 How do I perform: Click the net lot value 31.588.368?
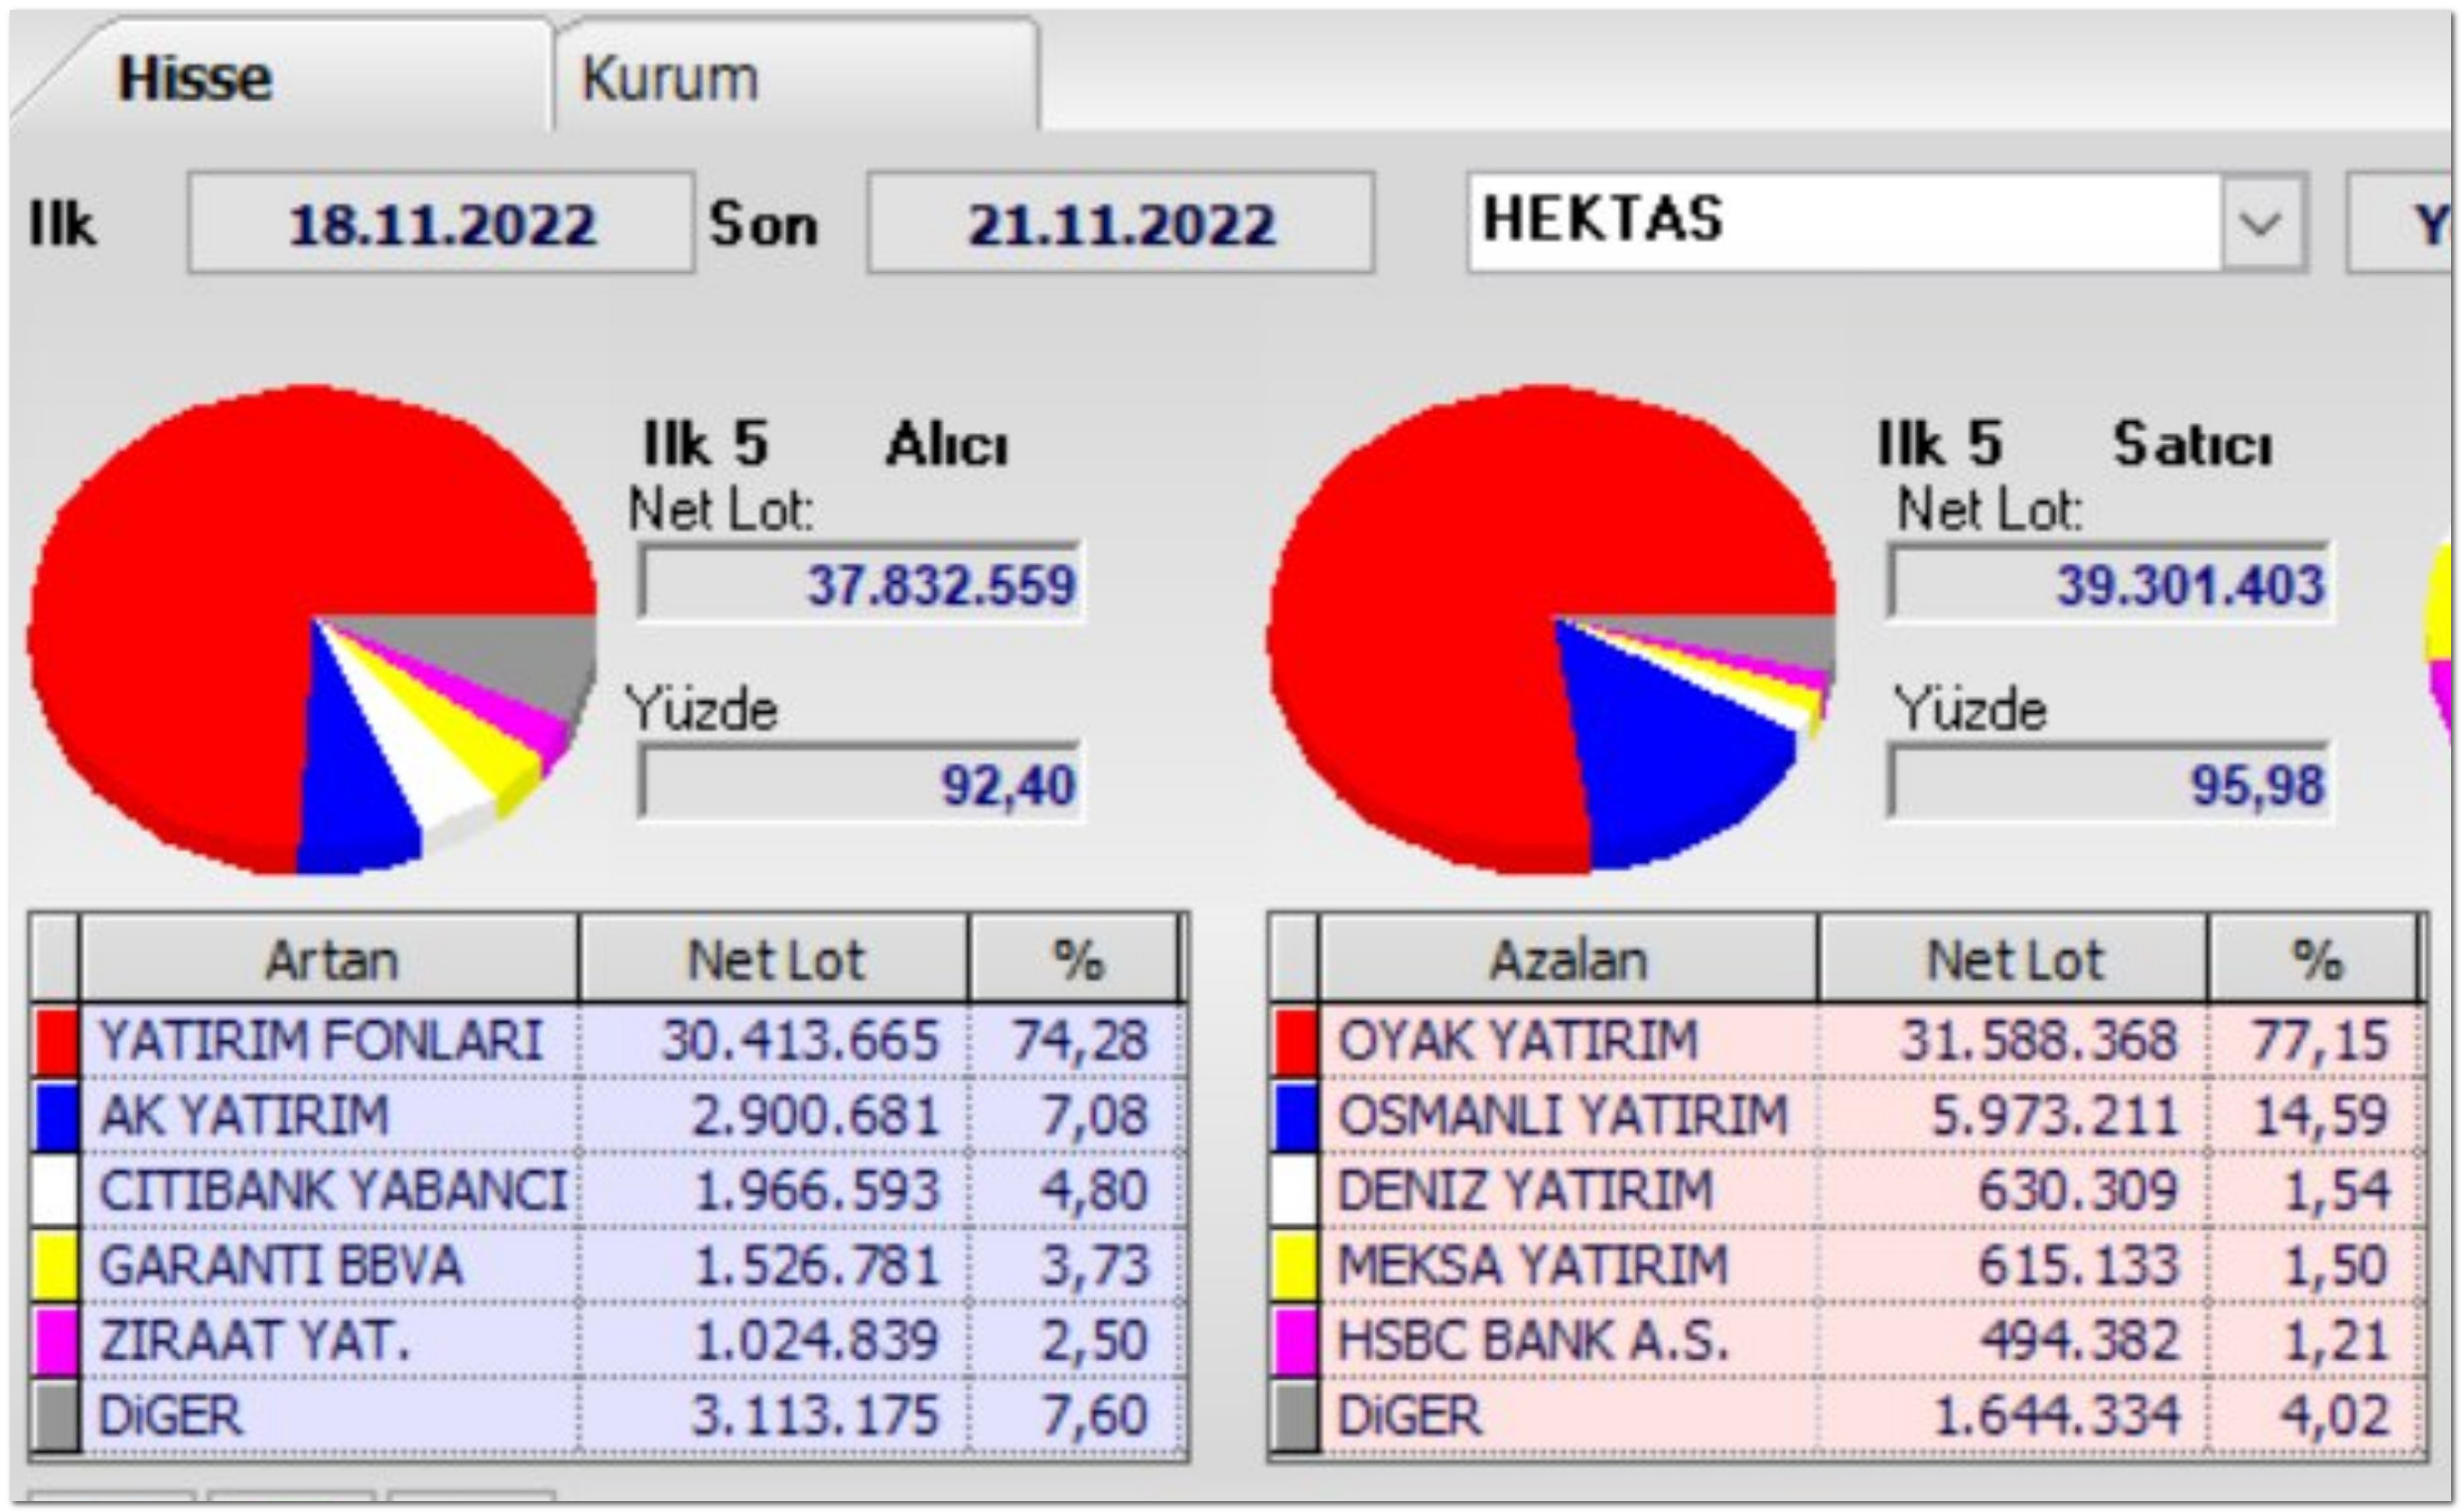[x=2039, y=1041]
